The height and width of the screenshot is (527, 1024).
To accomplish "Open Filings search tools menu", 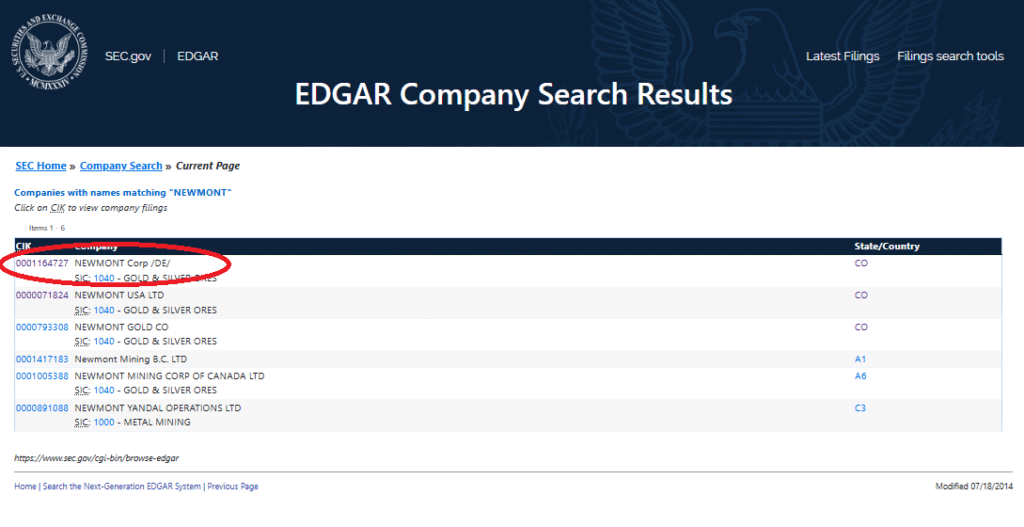I will coord(950,56).
